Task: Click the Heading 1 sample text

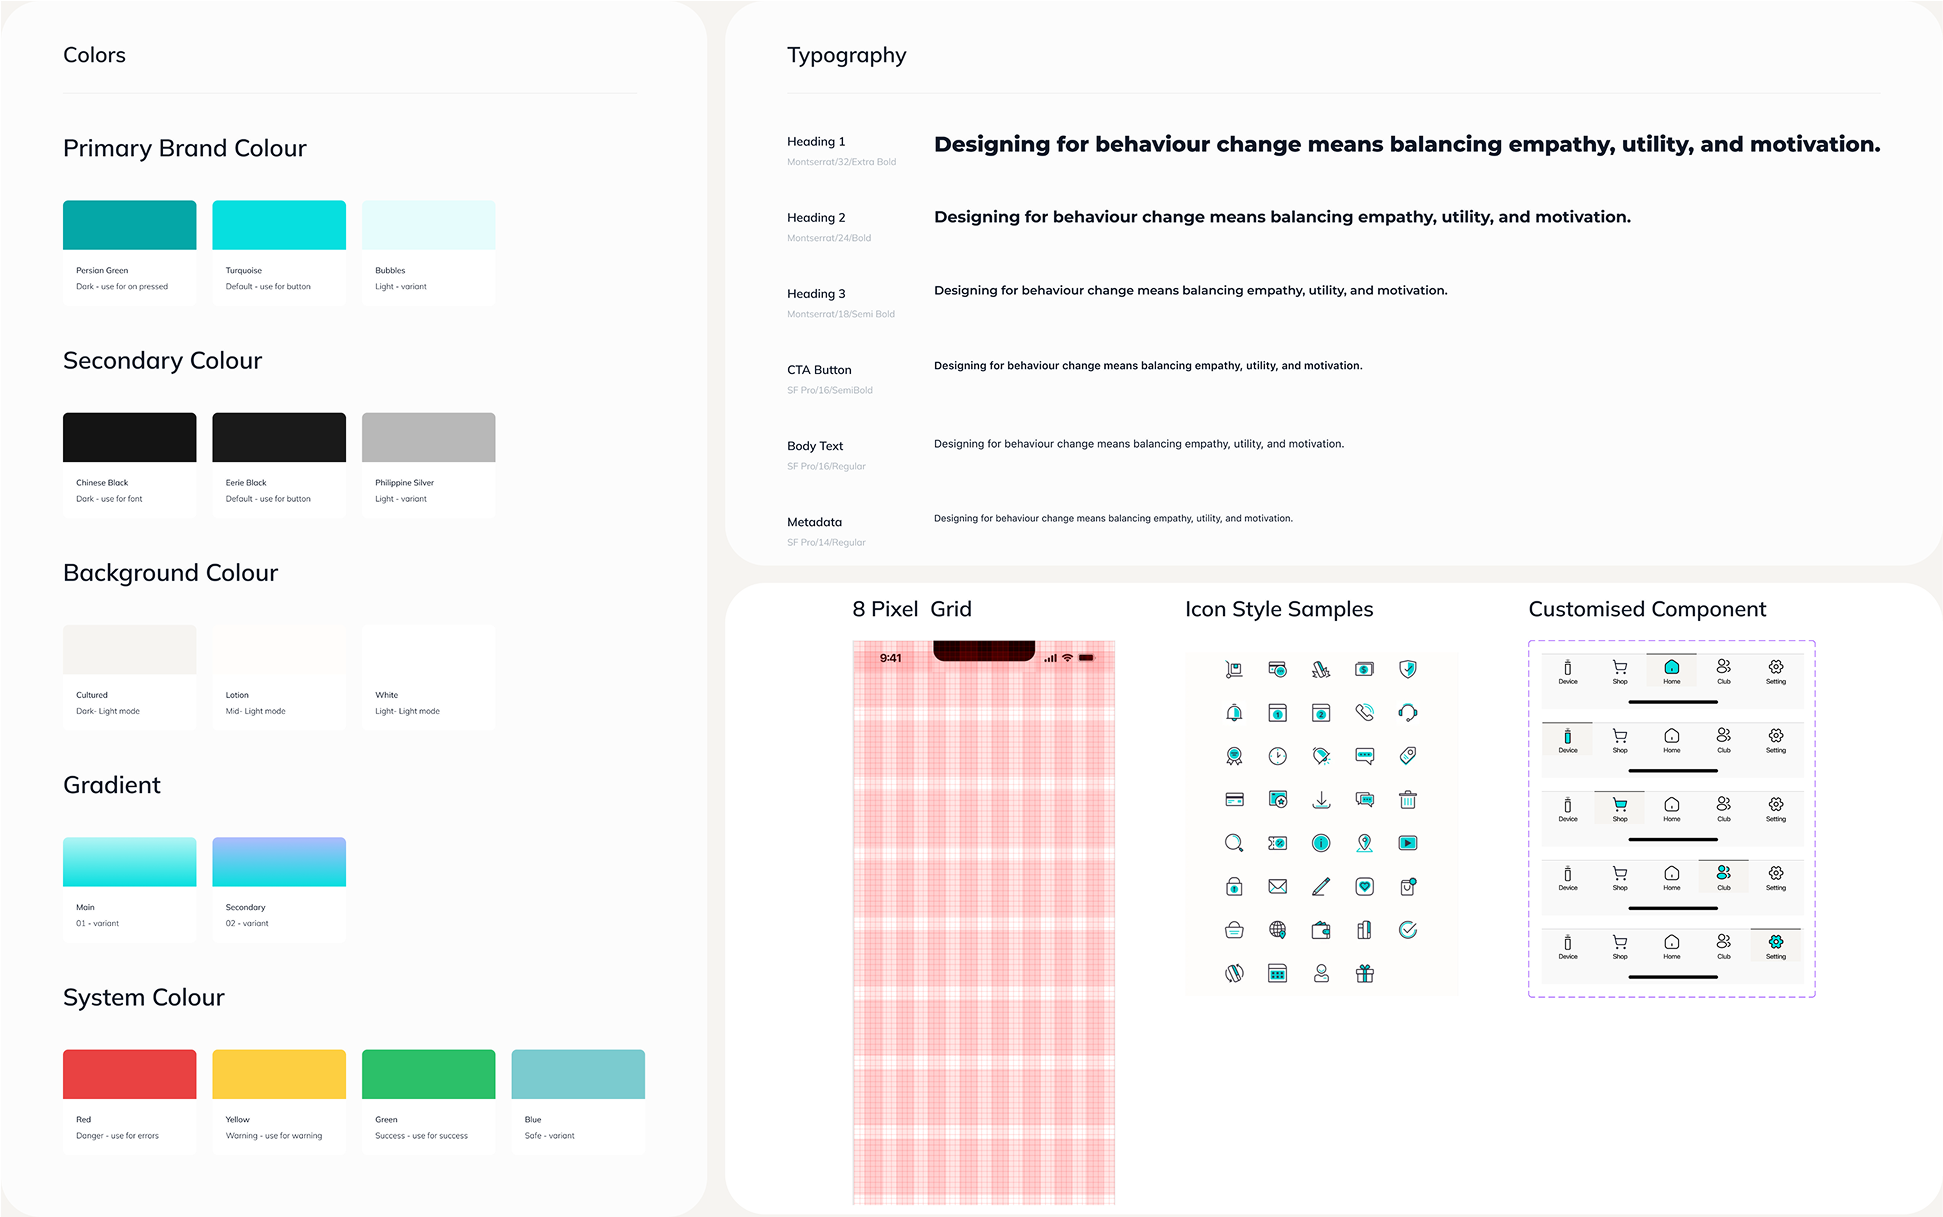Action: click(x=1406, y=145)
